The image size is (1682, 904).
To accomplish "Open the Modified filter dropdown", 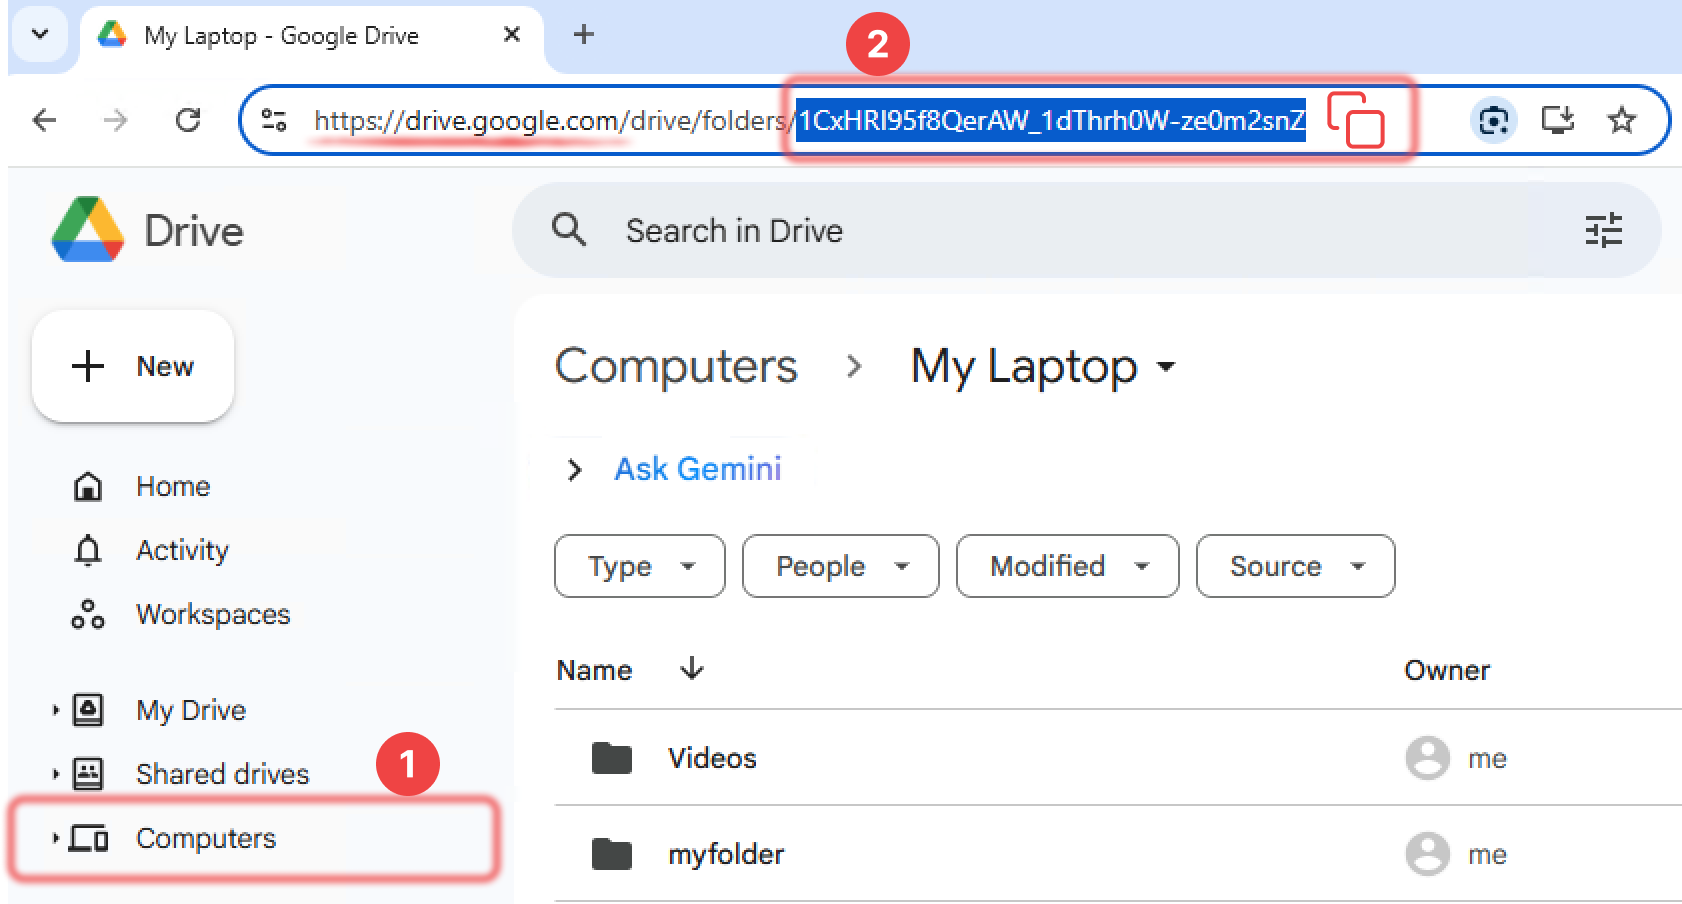I will [1066, 566].
